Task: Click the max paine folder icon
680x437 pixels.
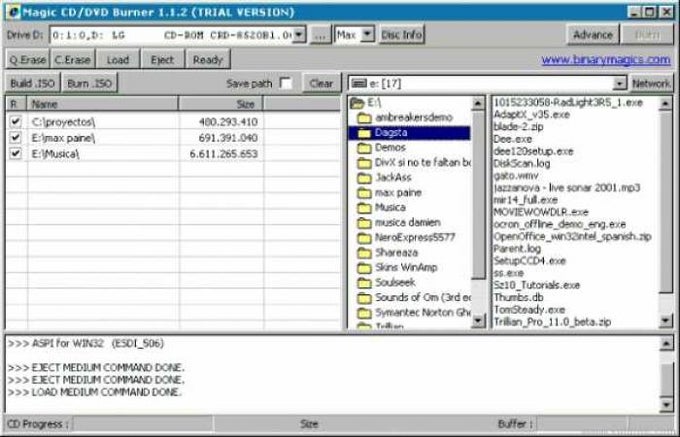Action: (x=364, y=193)
